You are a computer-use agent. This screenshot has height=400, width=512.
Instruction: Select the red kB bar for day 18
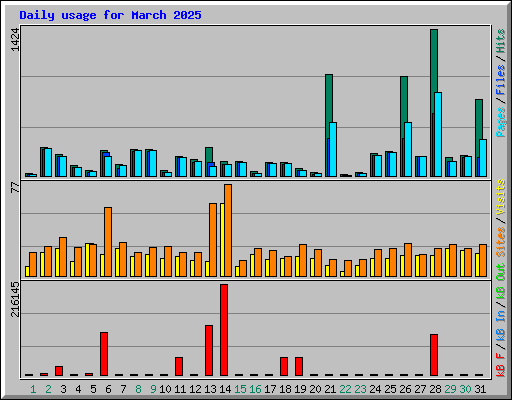point(284,366)
